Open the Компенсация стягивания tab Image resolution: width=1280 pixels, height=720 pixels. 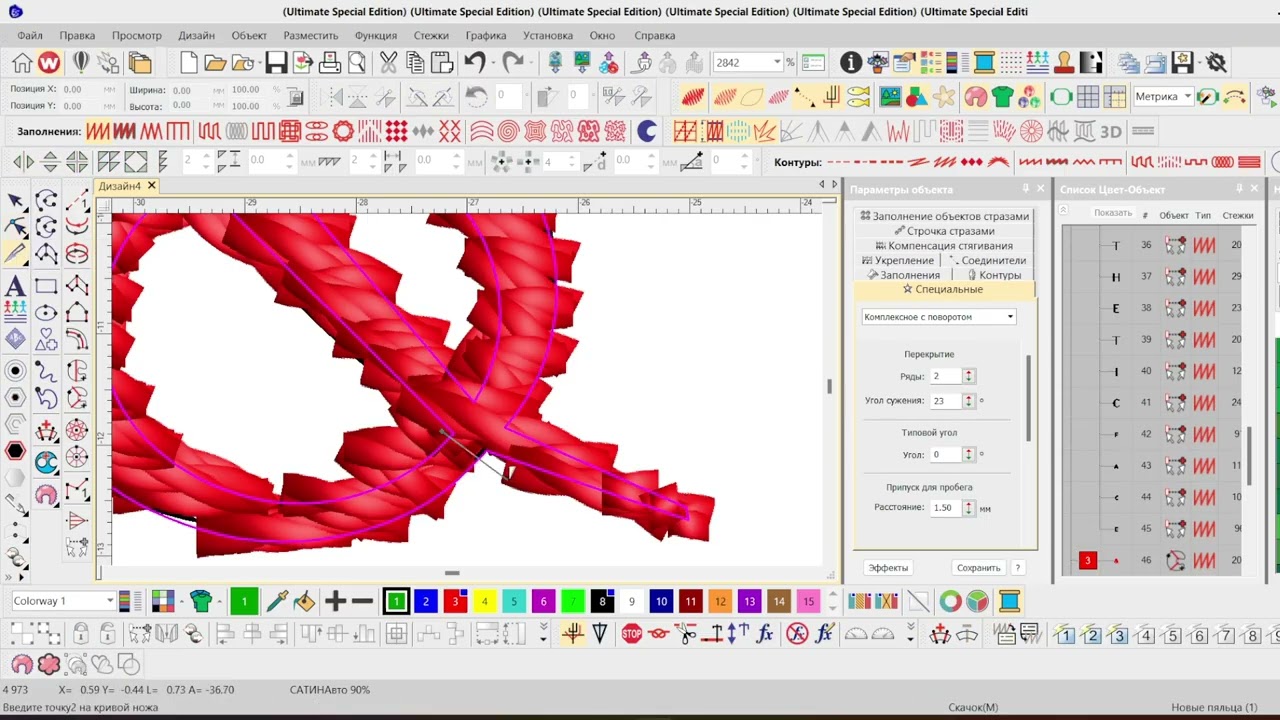pos(943,246)
